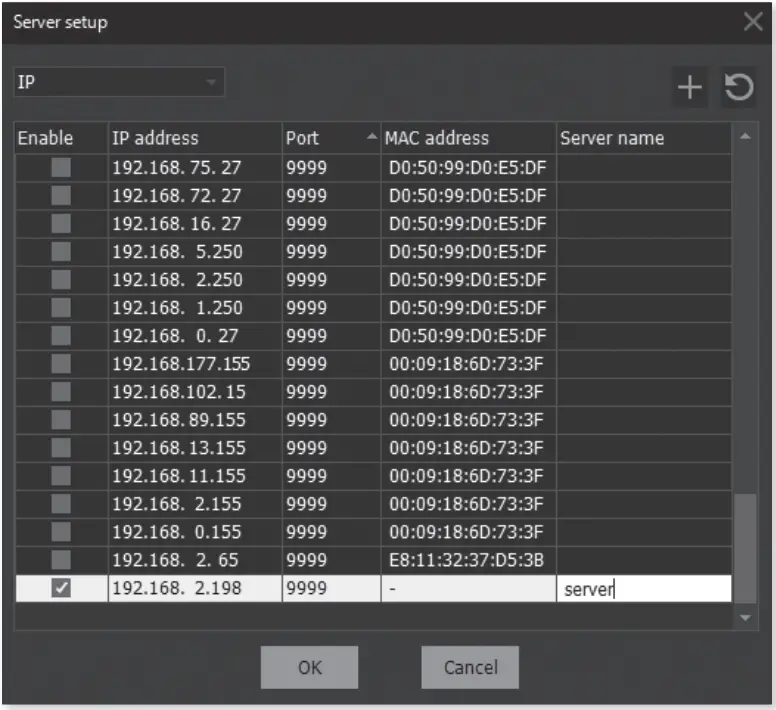Viewport: 776px width, 710px height.
Task: Open the IP search type dropdown
Action: point(119,82)
